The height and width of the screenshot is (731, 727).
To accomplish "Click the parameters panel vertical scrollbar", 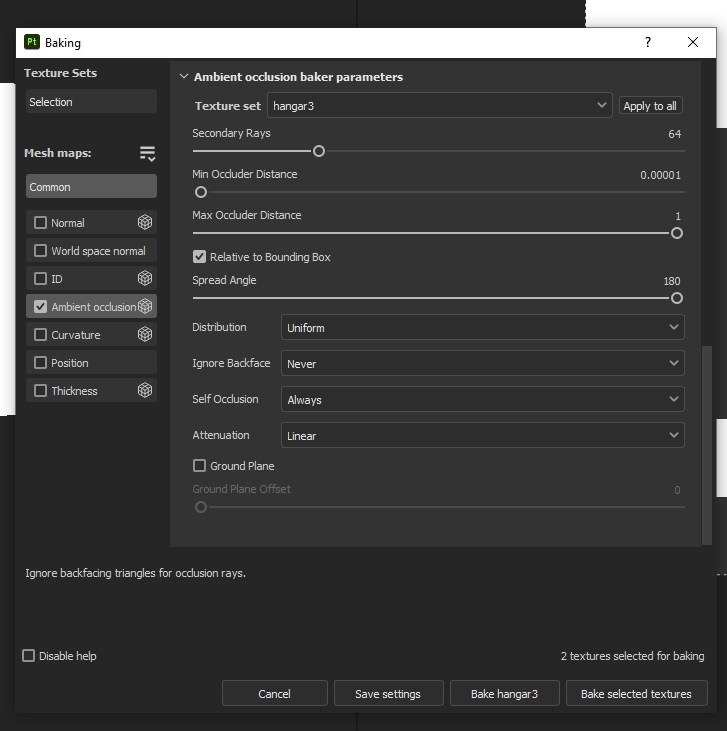I will coord(707,445).
